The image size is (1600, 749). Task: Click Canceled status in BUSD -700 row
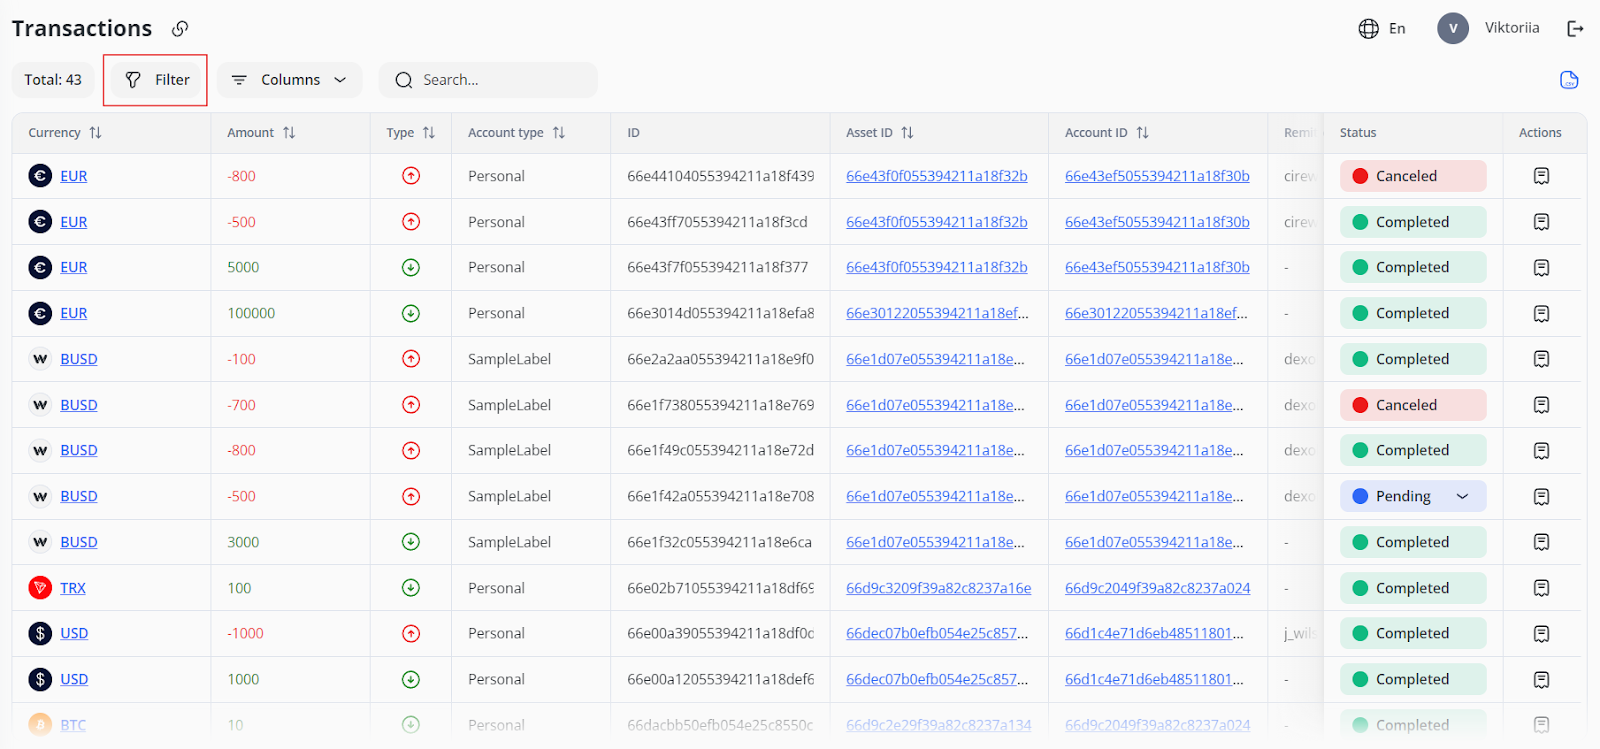pos(1413,405)
